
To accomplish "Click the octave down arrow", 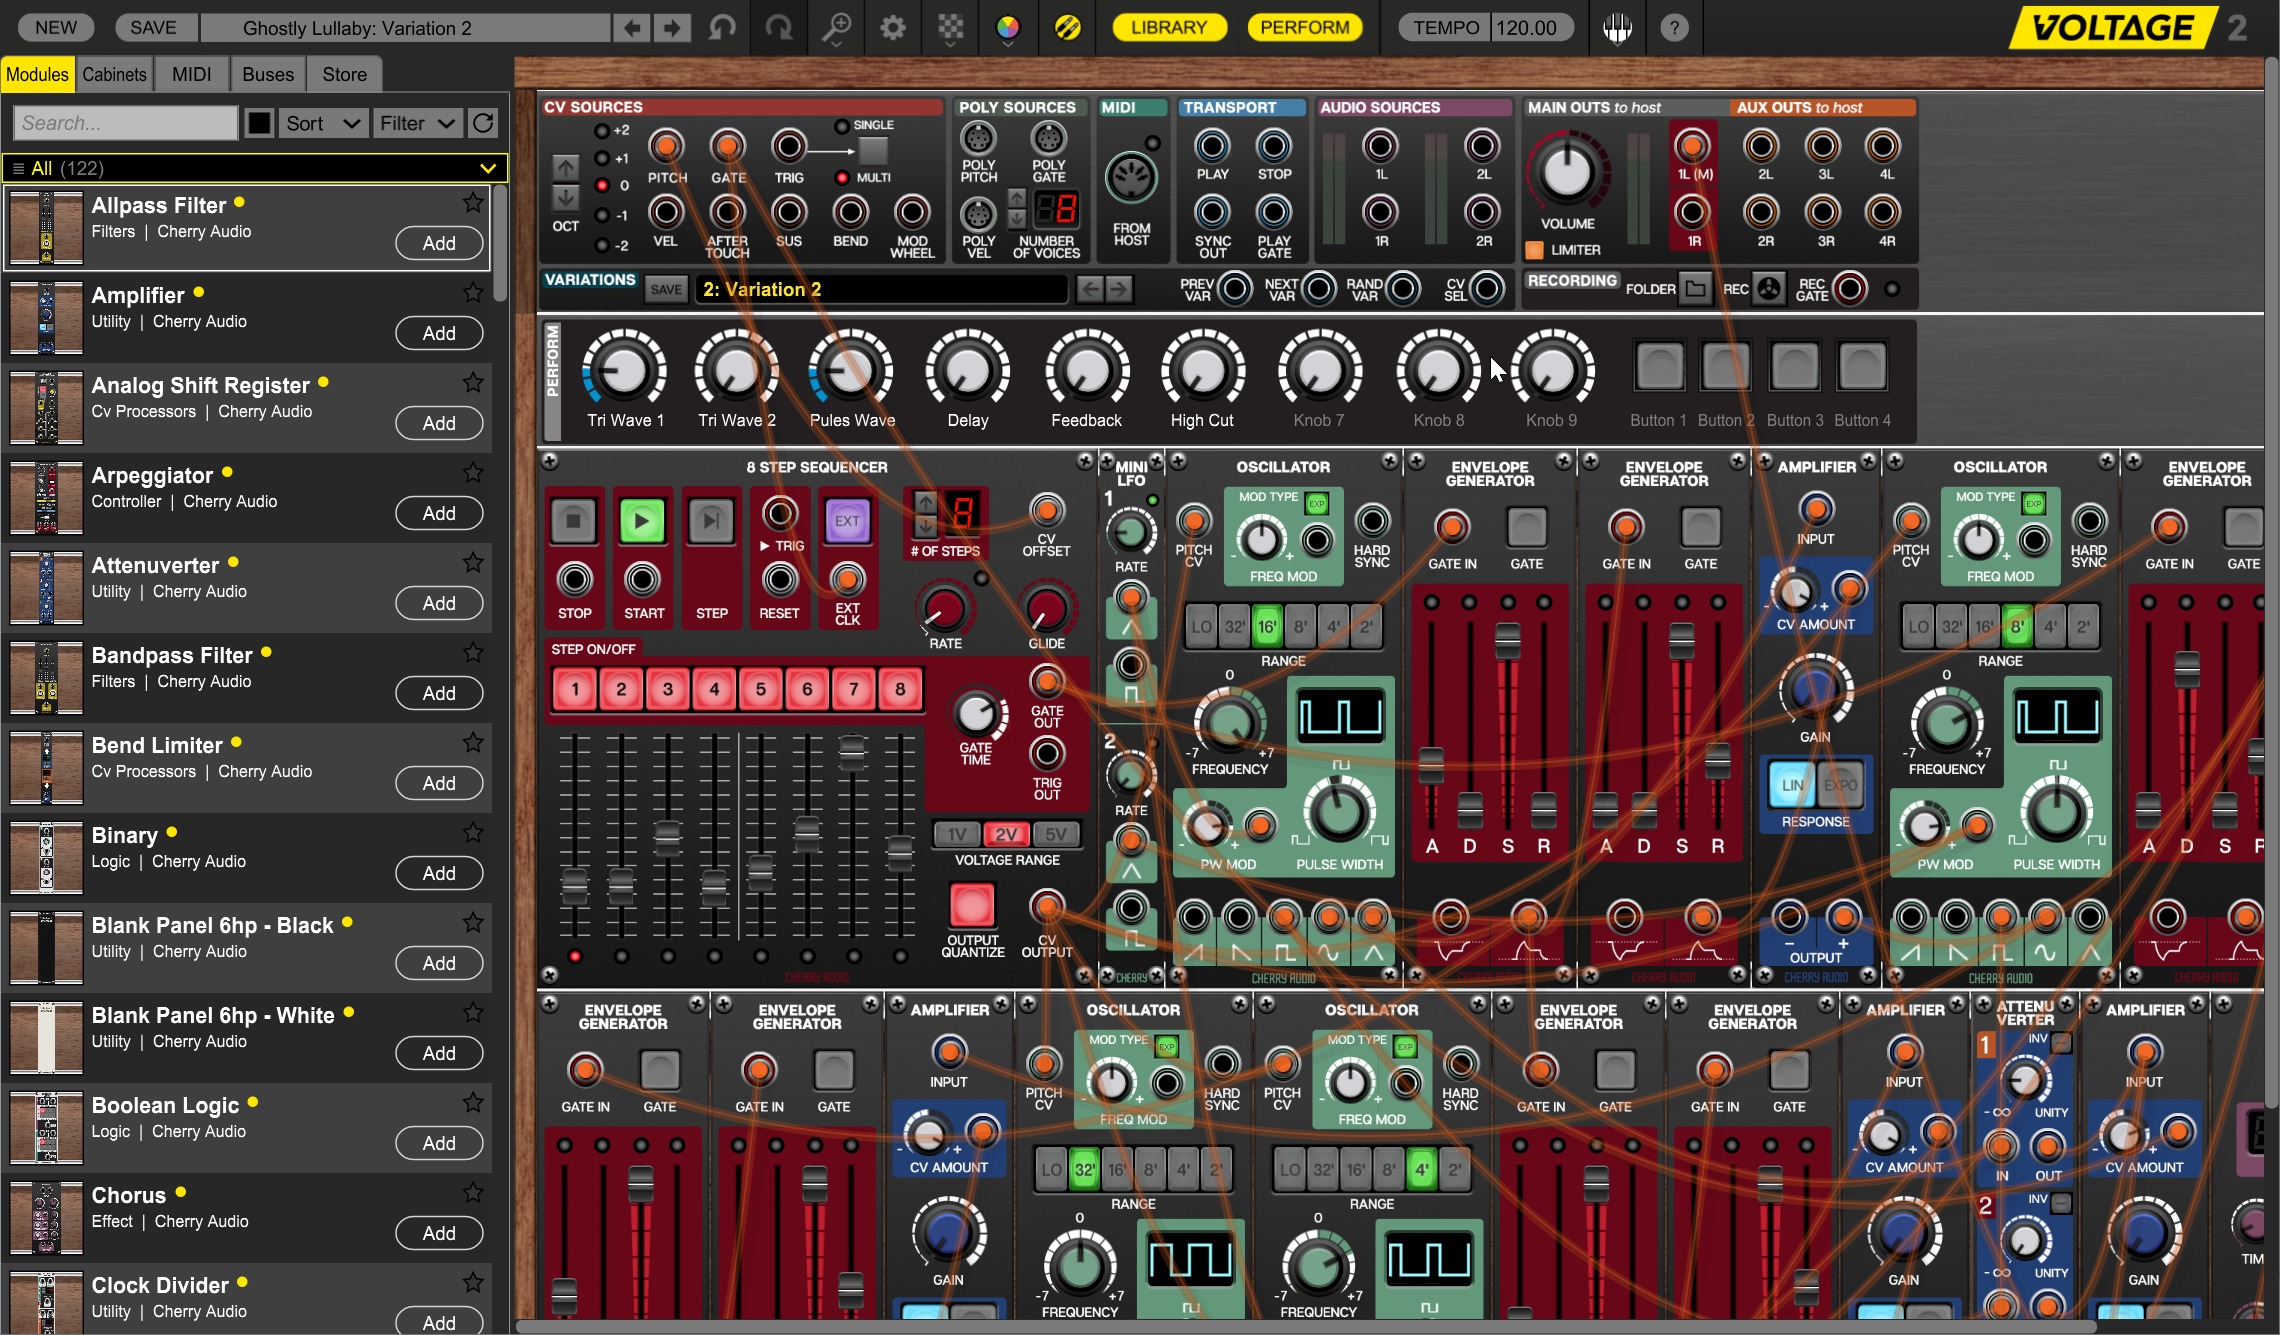I will pos(565,196).
